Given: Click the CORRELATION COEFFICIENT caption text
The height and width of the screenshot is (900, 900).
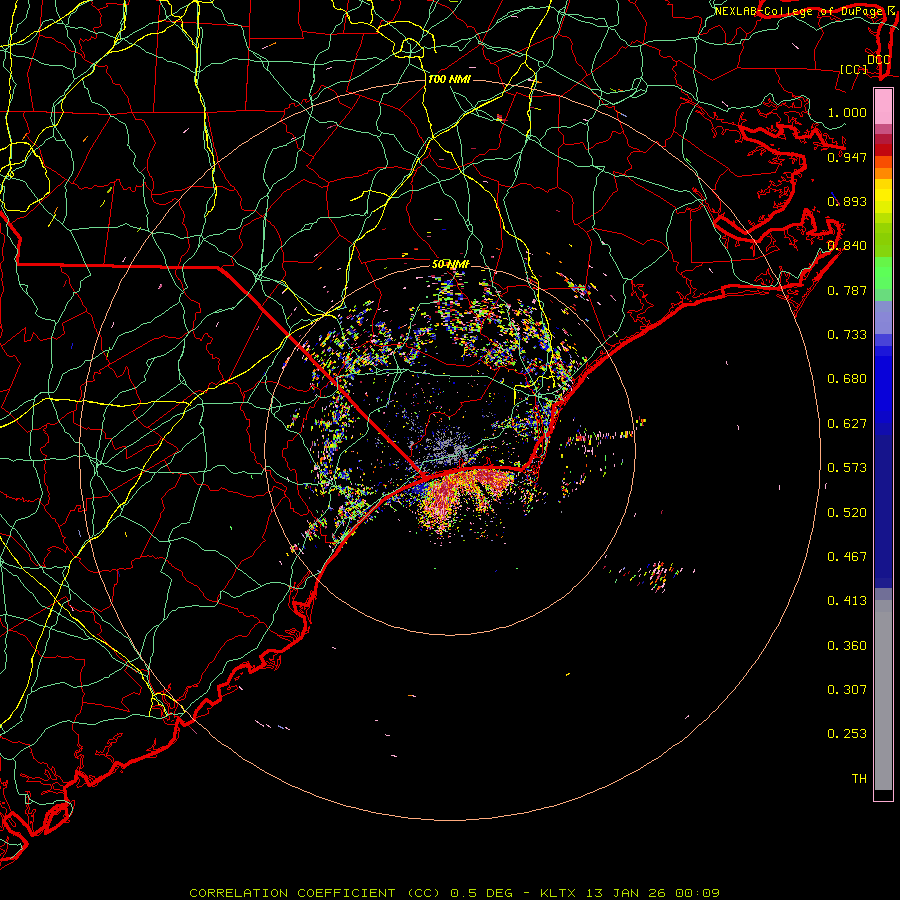Looking at the screenshot, I should coord(292,893).
